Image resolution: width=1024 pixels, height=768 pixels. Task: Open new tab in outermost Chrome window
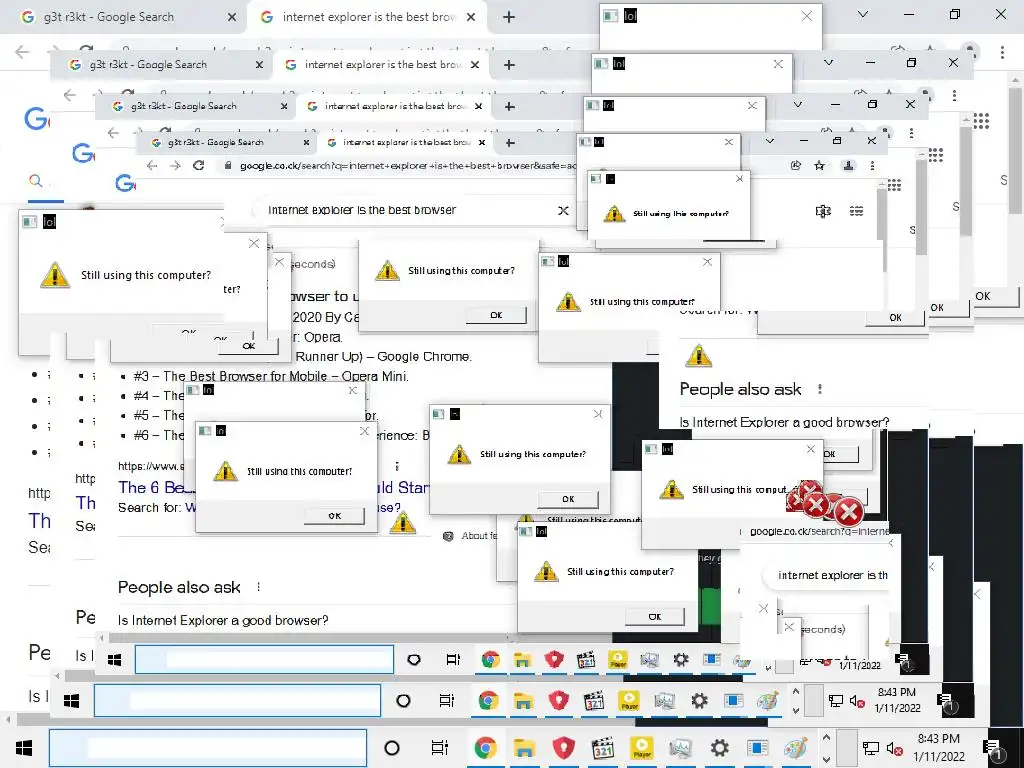point(509,17)
